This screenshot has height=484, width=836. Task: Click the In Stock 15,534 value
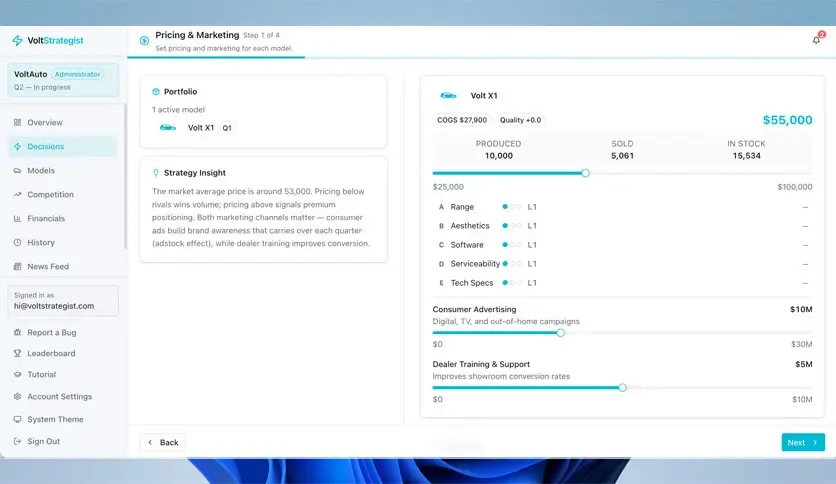pos(746,156)
